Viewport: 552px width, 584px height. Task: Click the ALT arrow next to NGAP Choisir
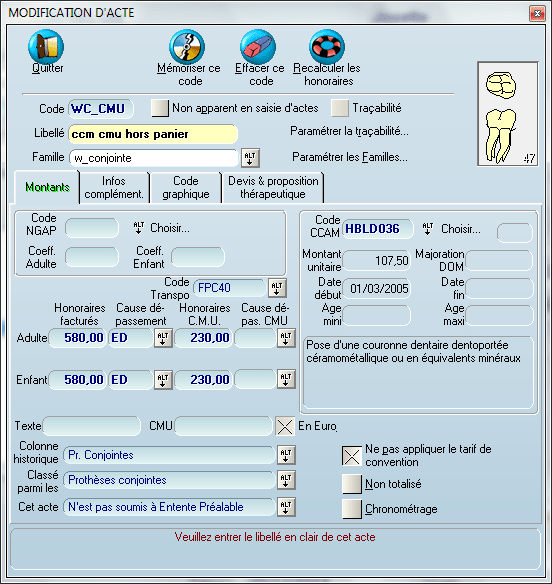(x=139, y=227)
